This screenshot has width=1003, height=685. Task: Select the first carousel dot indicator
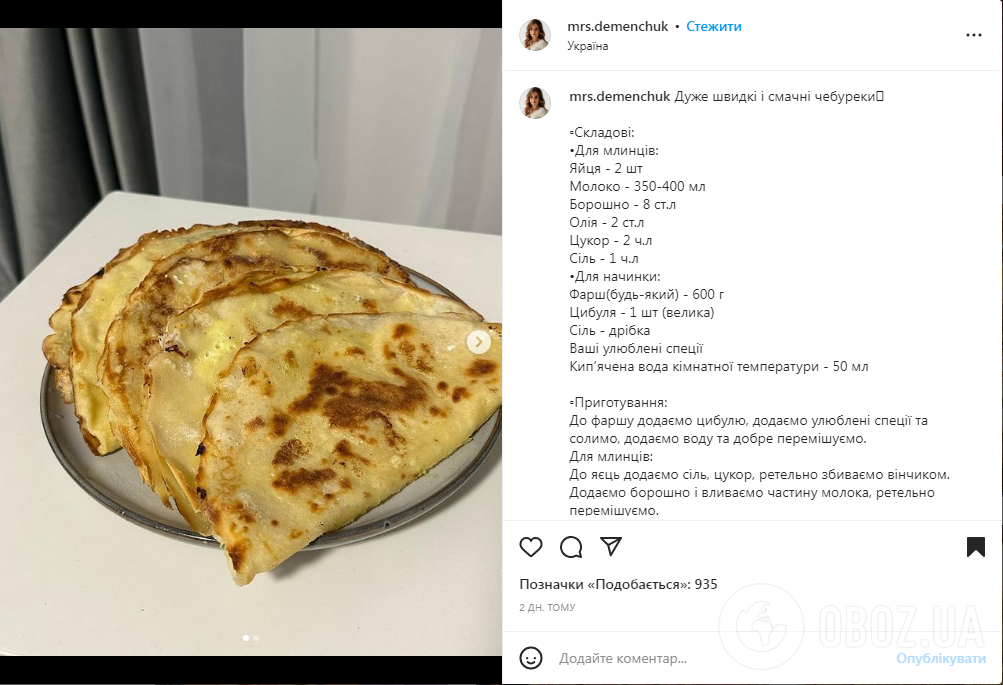(x=246, y=638)
